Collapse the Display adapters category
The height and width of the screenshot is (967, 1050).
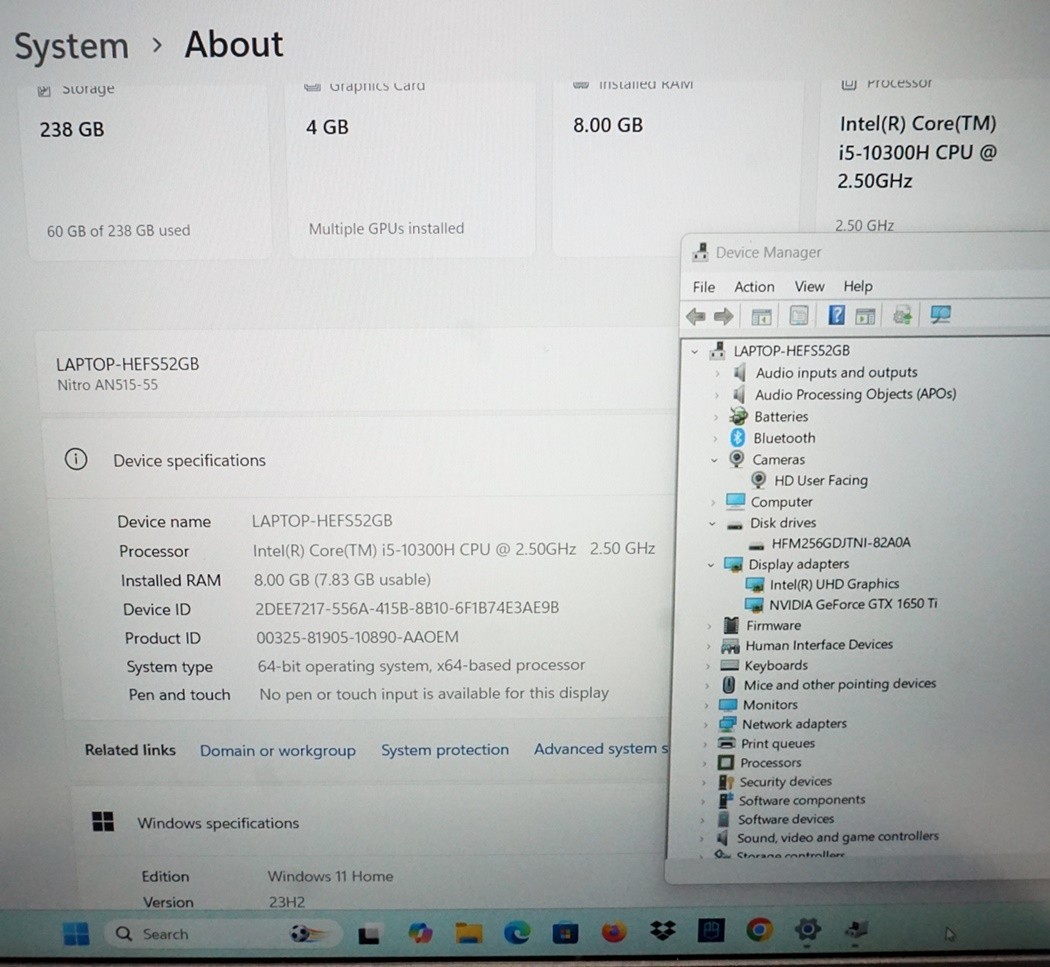click(710, 565)
